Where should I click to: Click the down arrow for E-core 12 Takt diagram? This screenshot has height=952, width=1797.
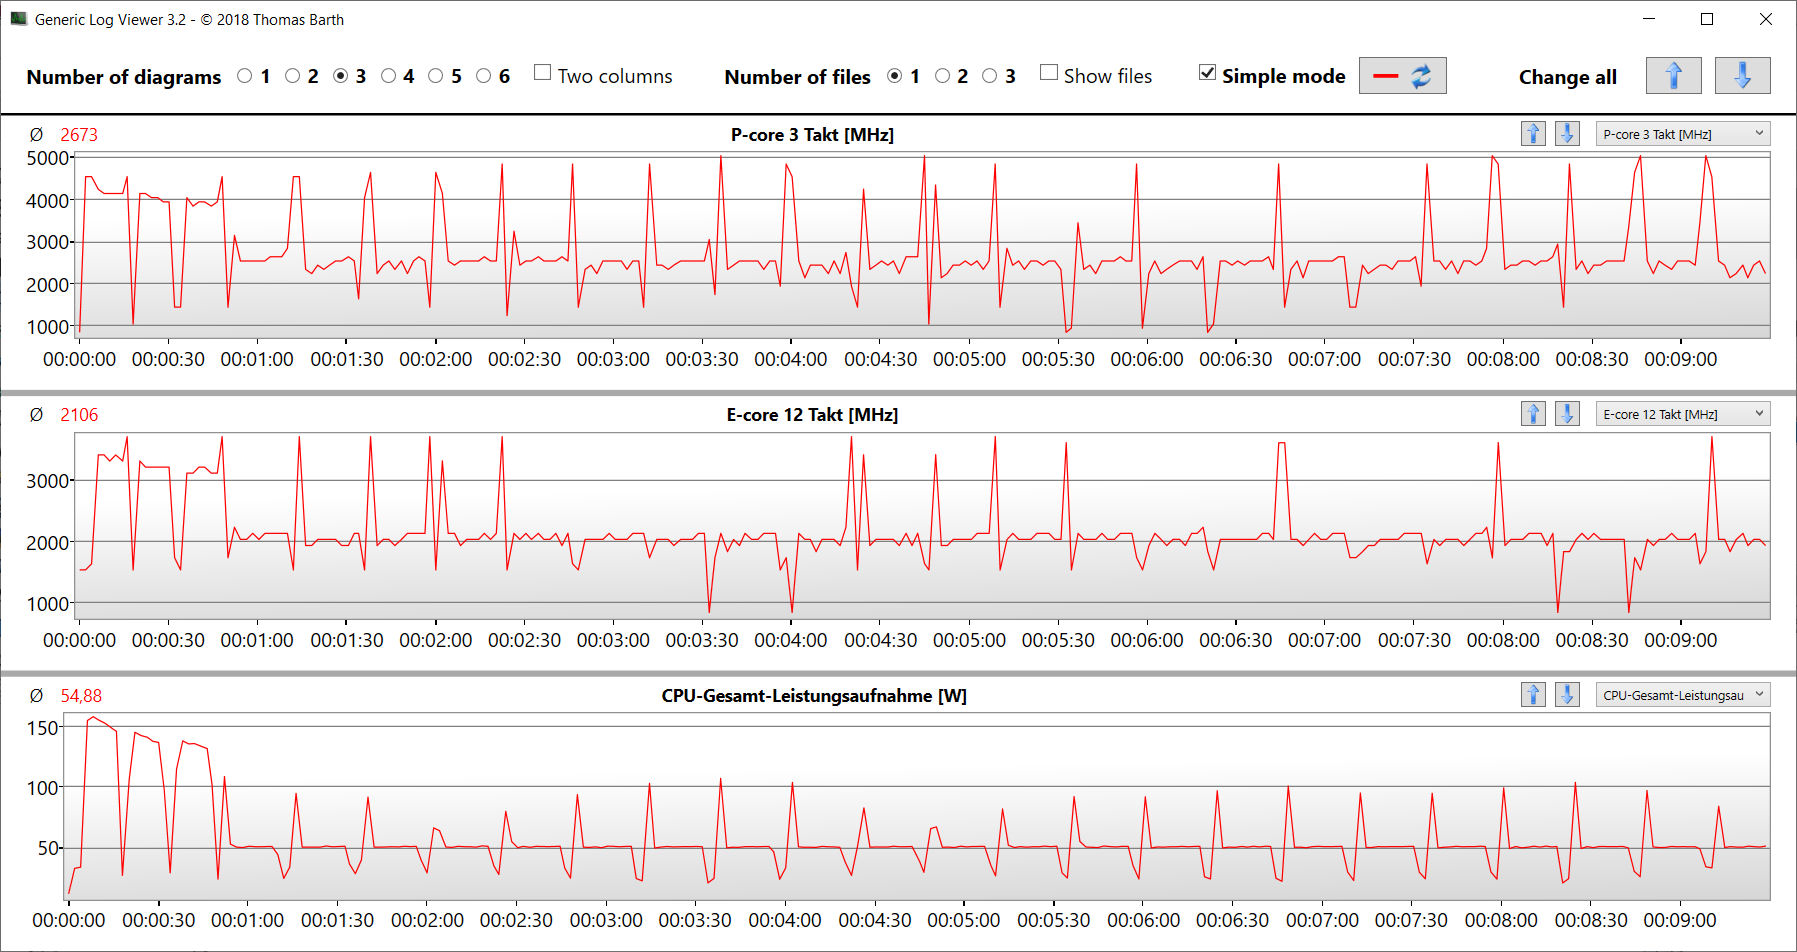click(x=1567, y=414)
